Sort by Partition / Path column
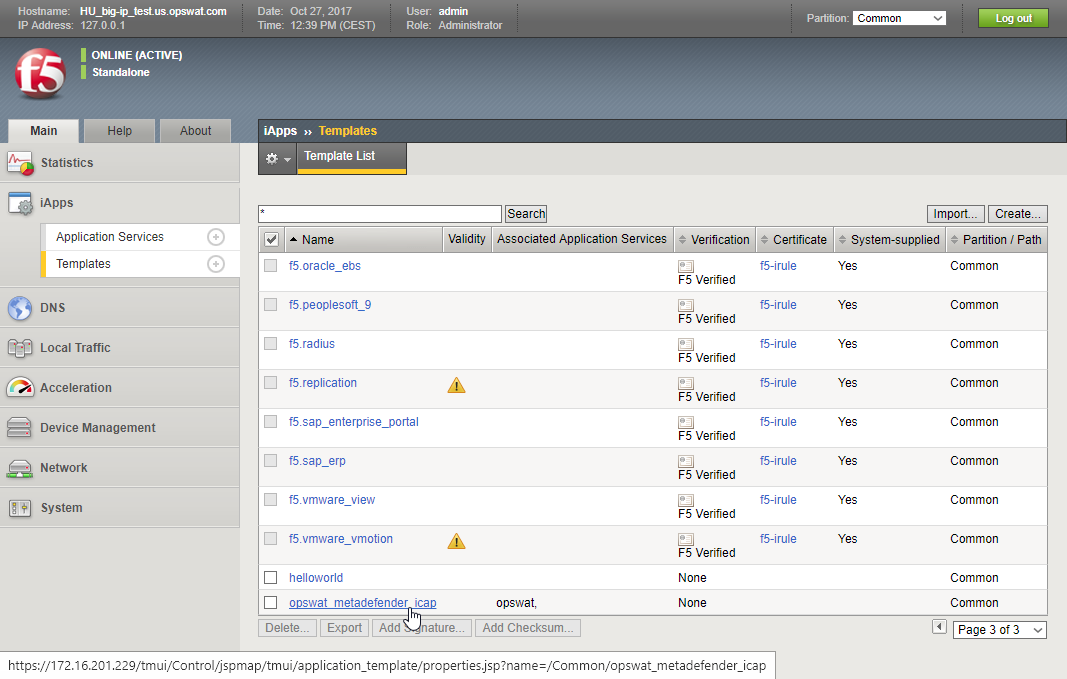The image size is (1067, 679). [996, 239]
